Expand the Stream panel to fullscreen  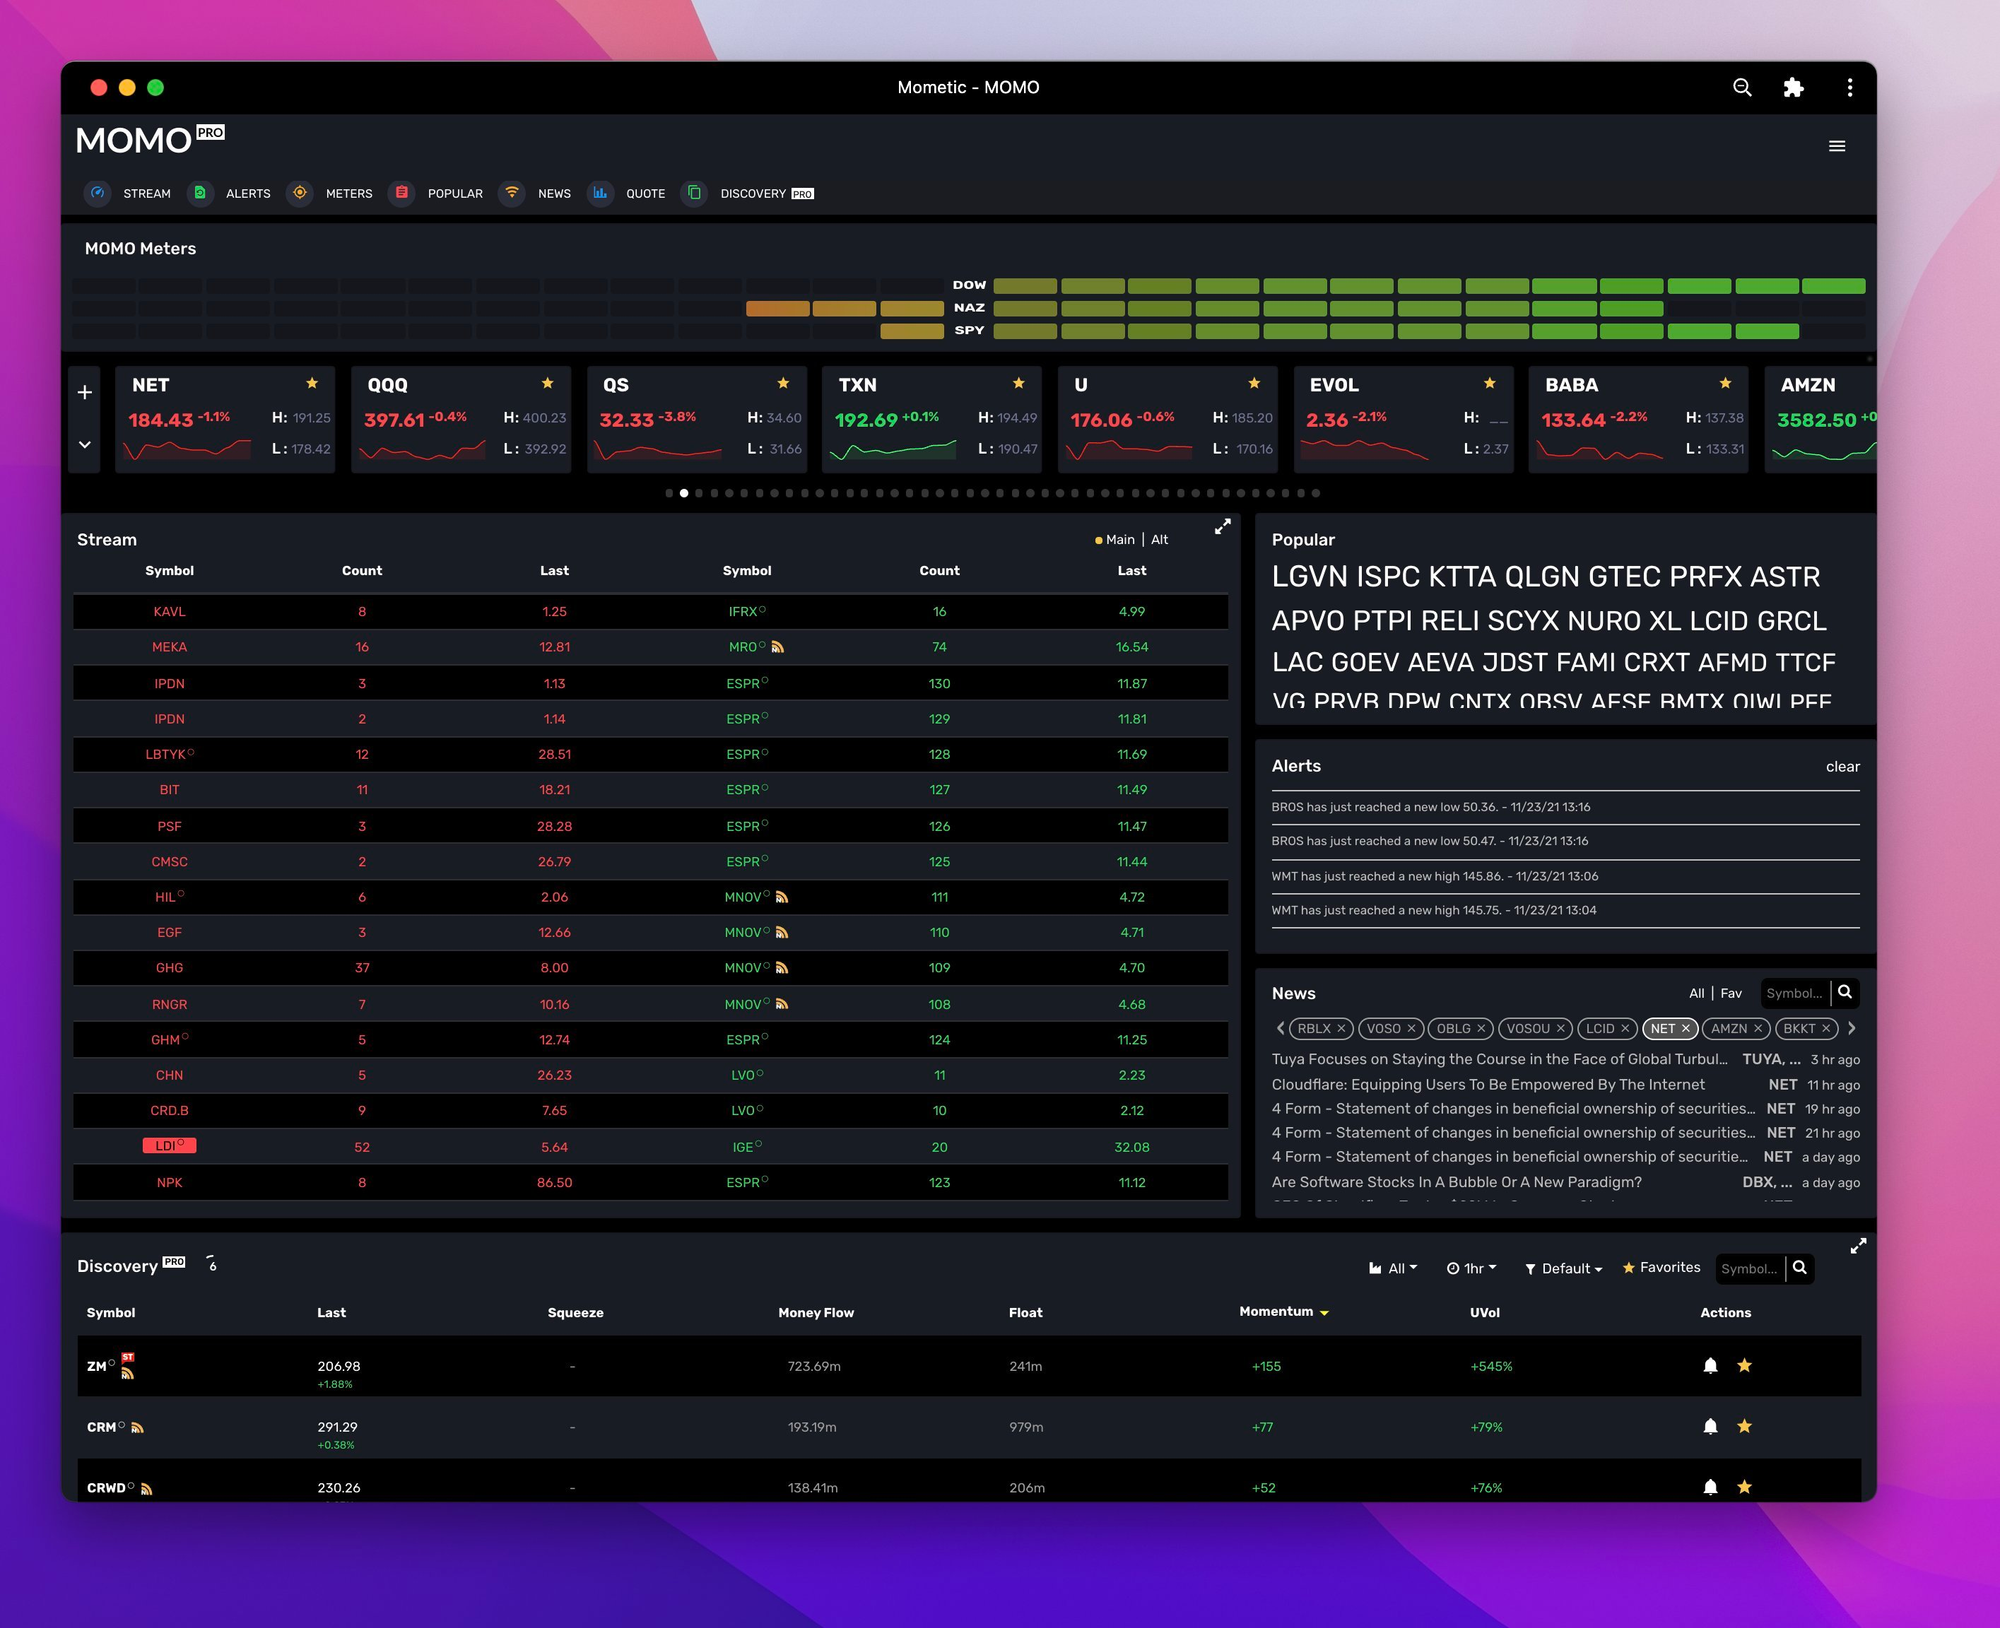click(1222, 527)
